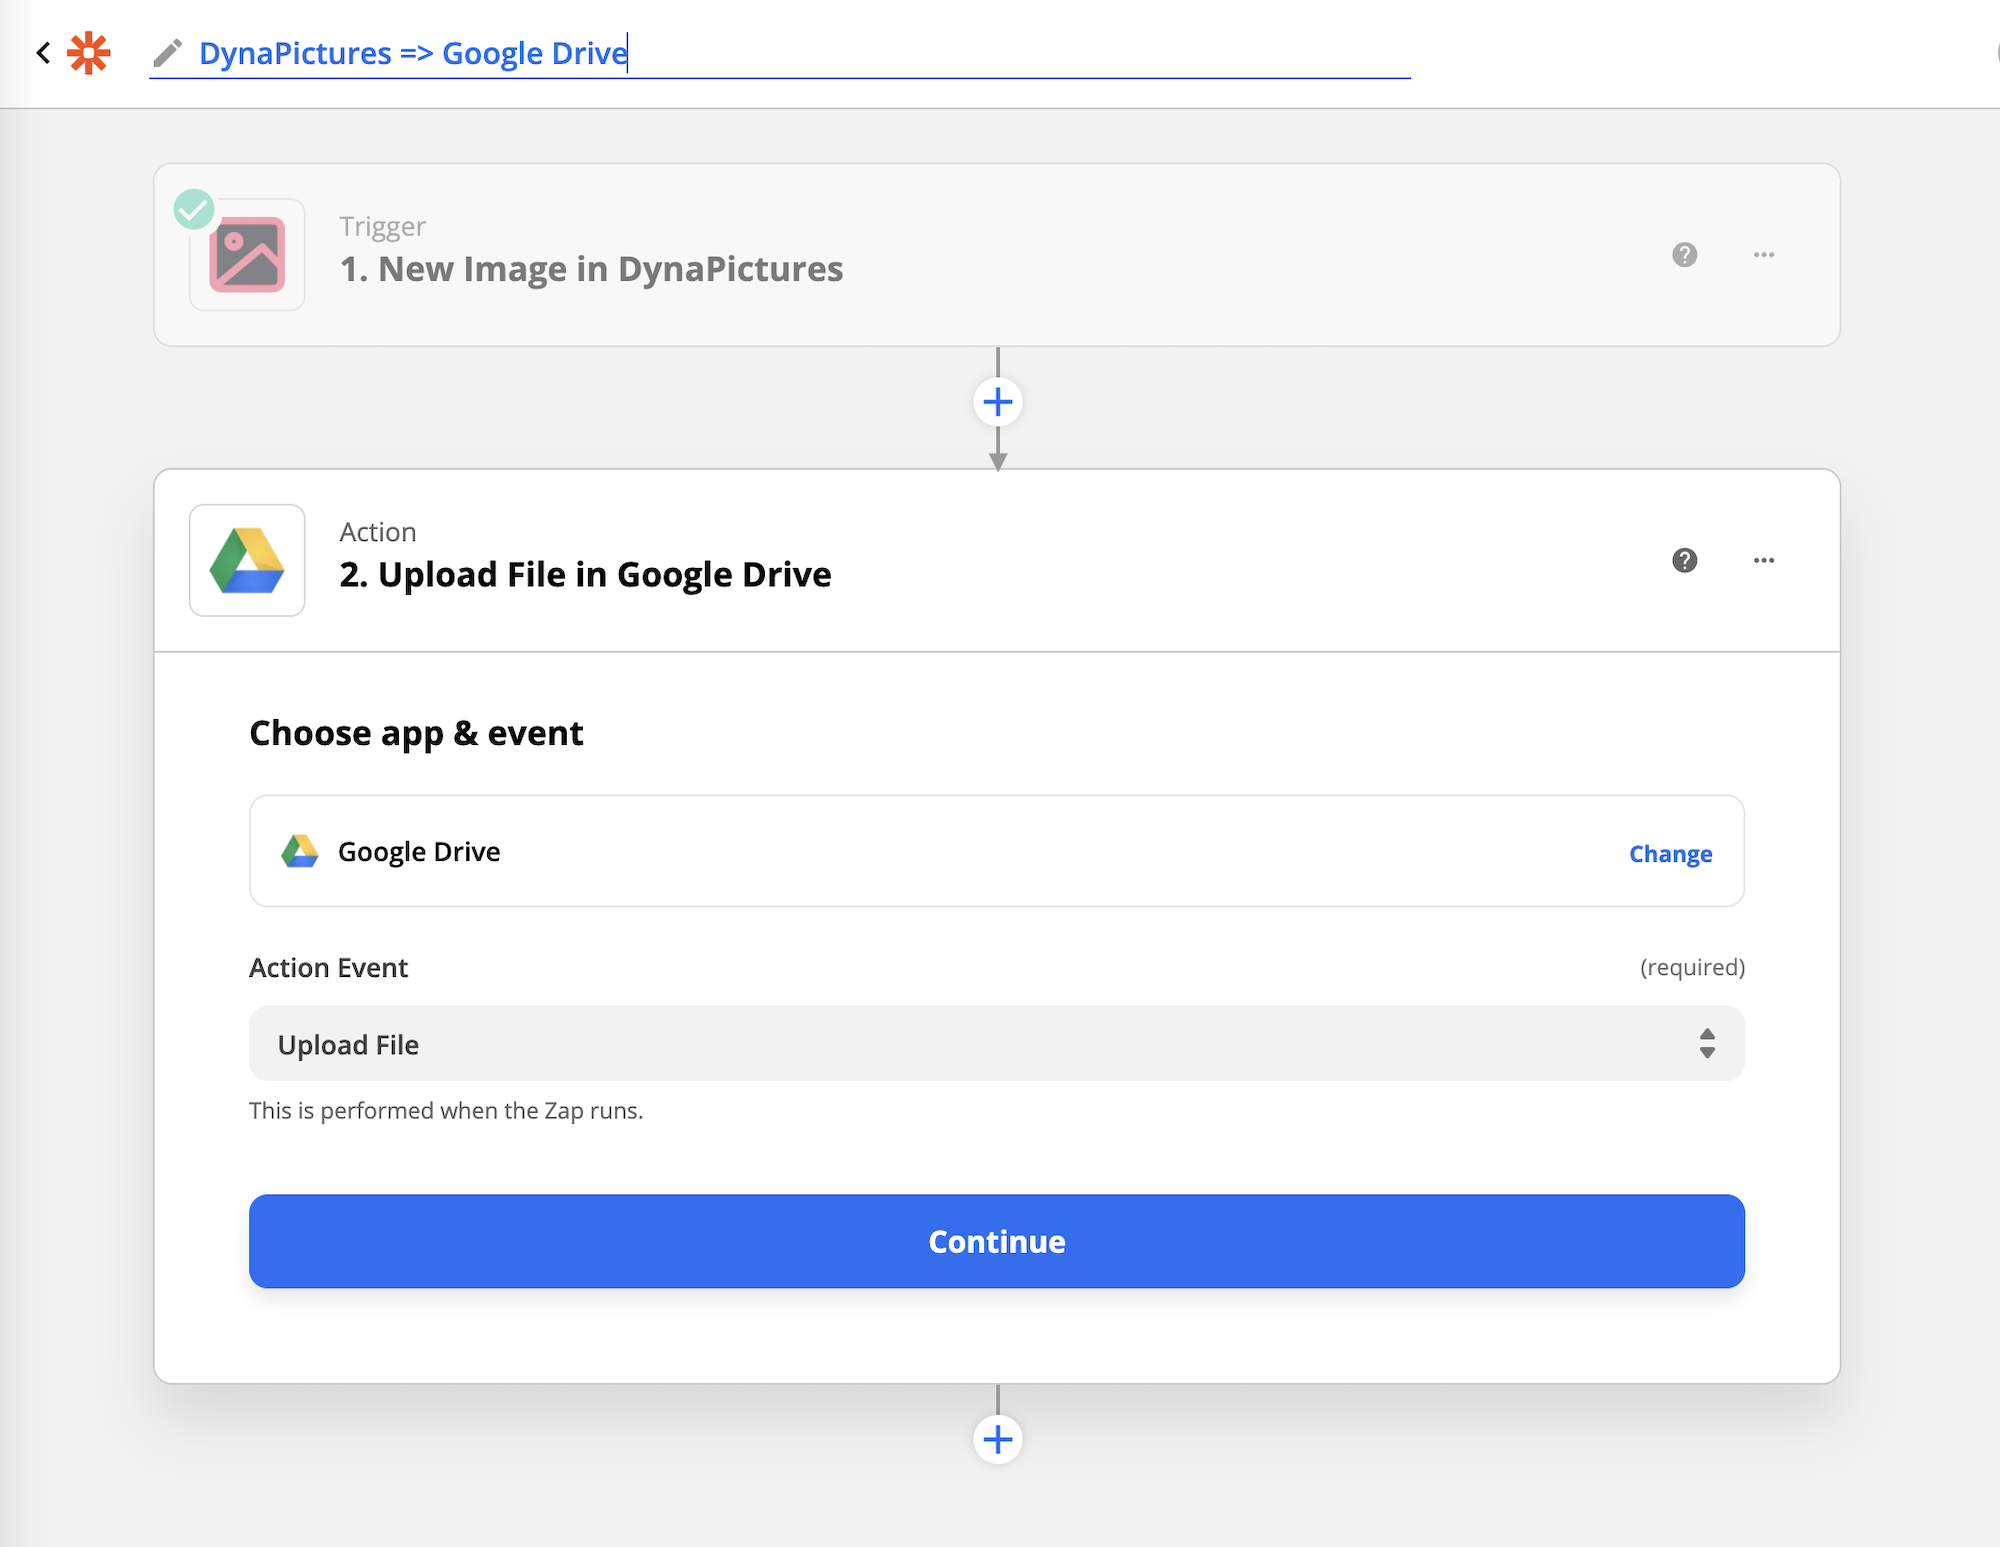Click the plus button between trigger and action
This screenshot has width=2000, height=1547.
[997, 401]
